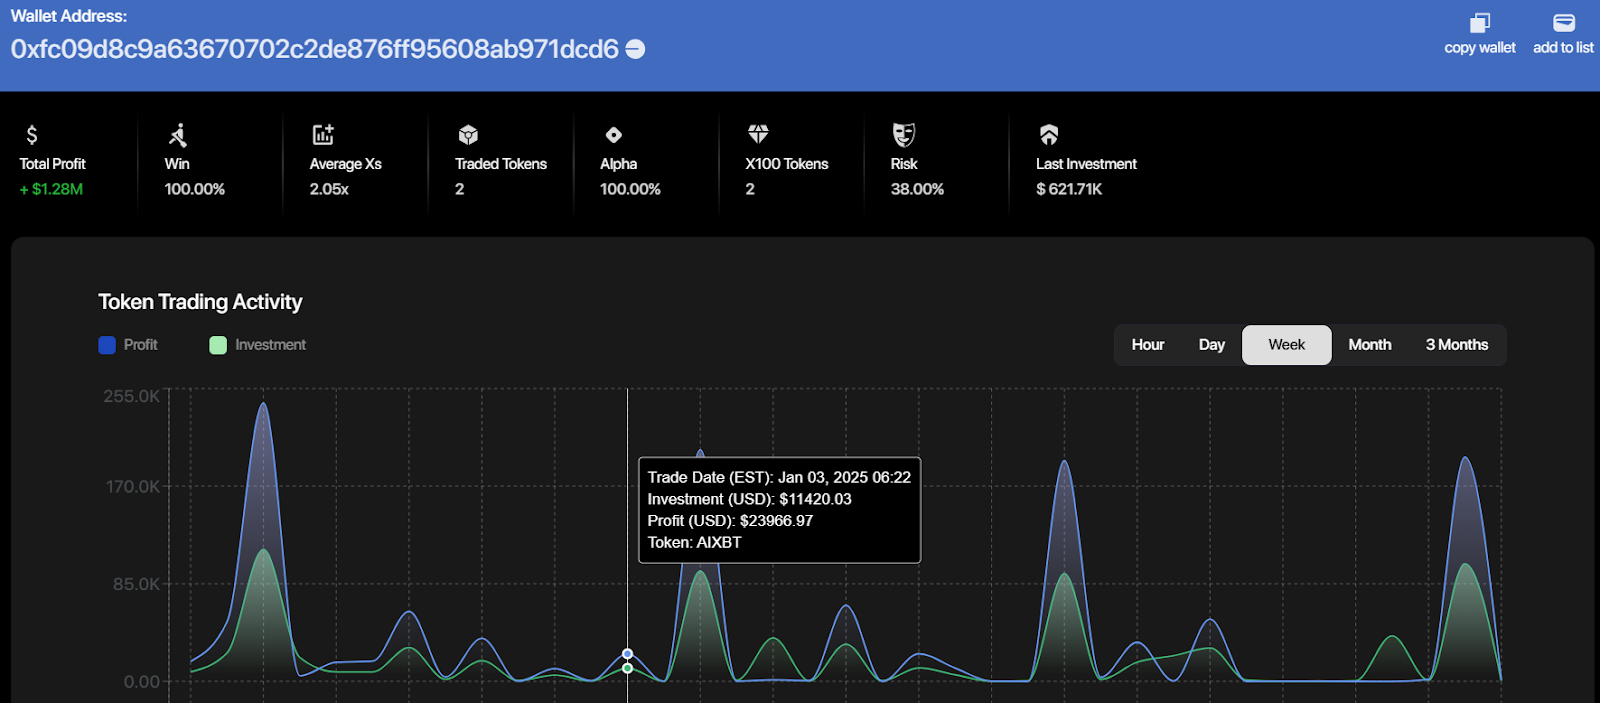The image size is (1600, 703).
Task: Click the Risk masks icon
Action: (x=904, y=135)
